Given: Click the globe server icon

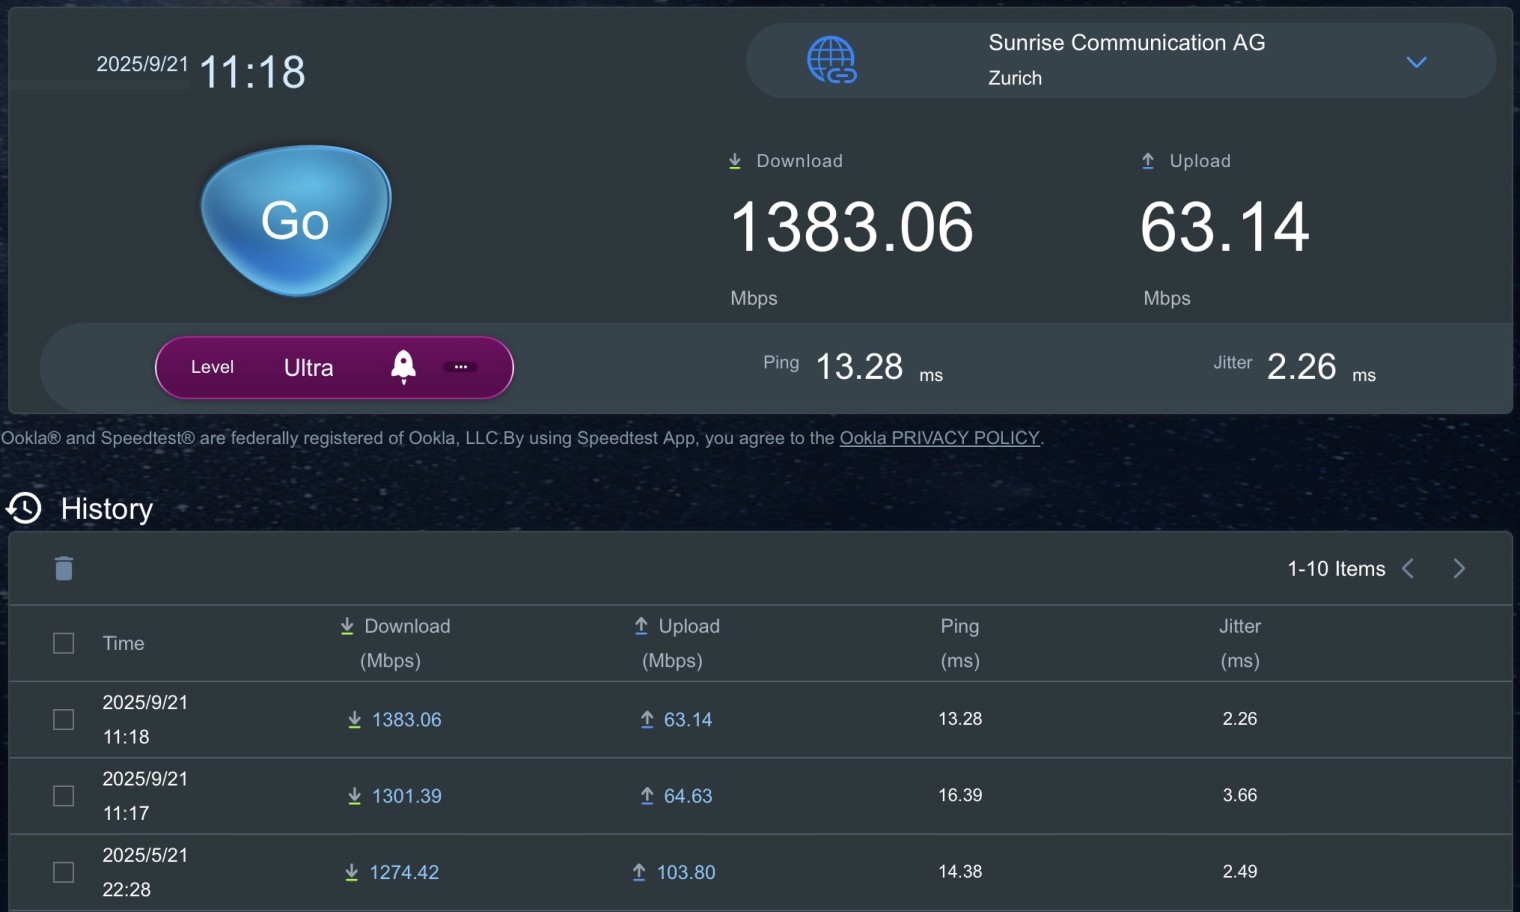Looking at the screenshot, I should 831,60.
